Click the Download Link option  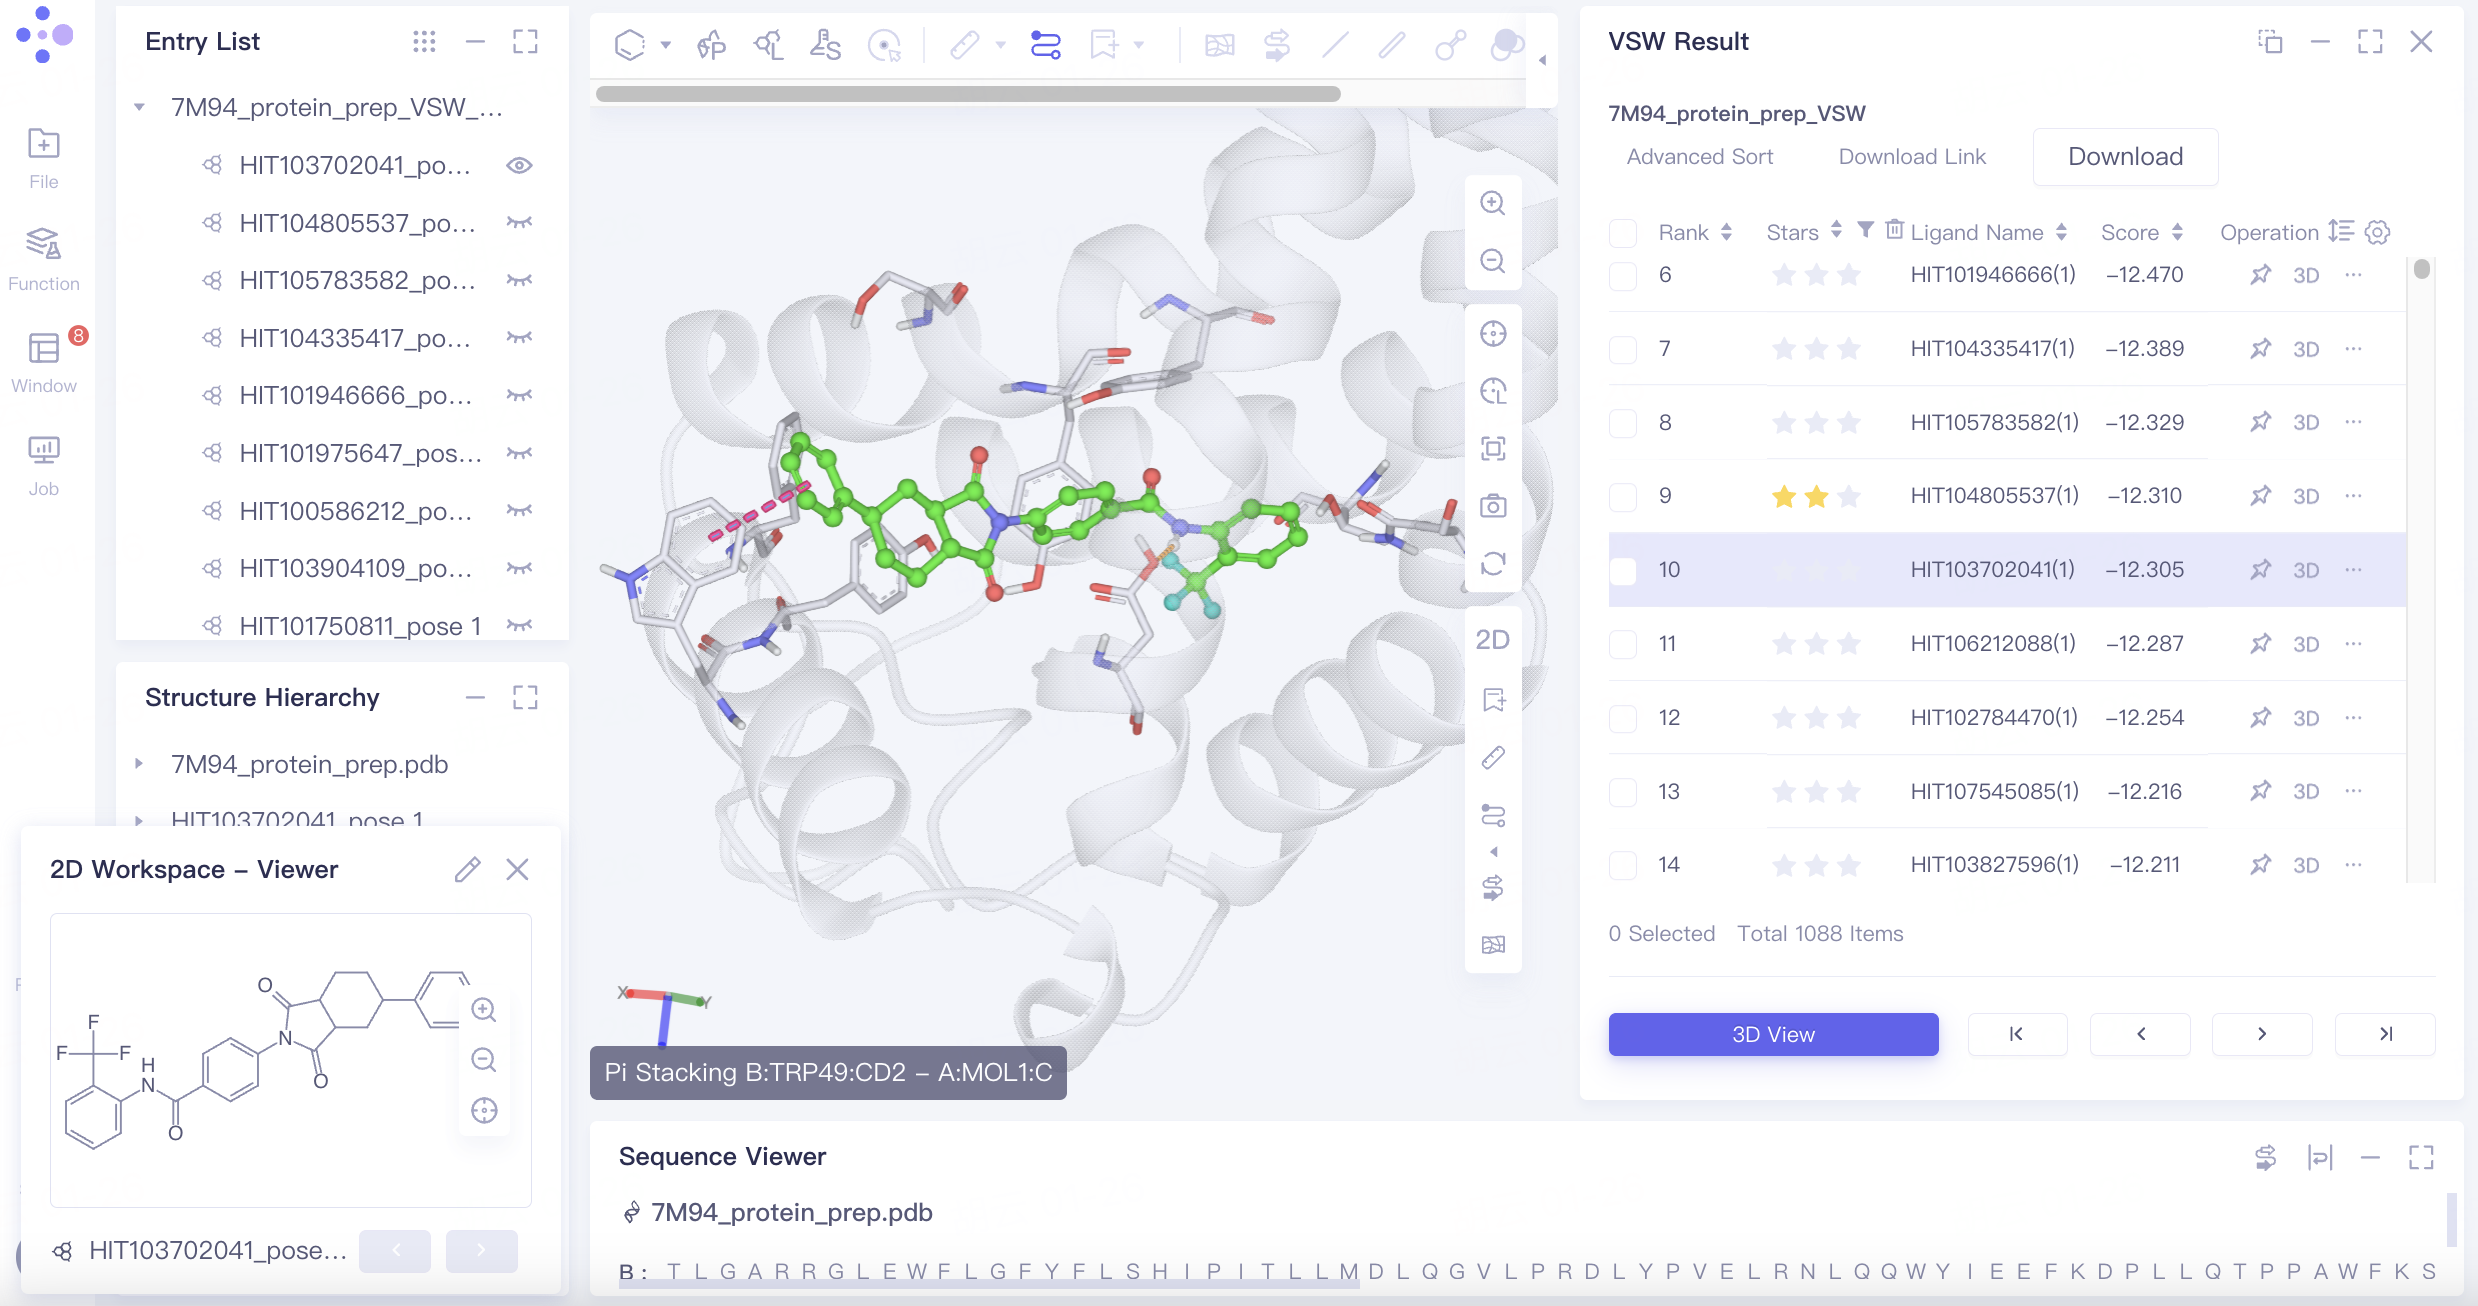tap(1911, 157)
